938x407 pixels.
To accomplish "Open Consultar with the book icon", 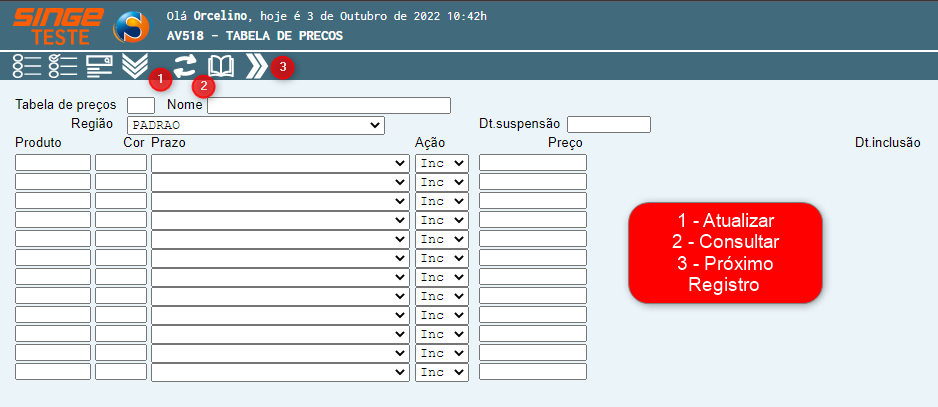I will [221, 67].
